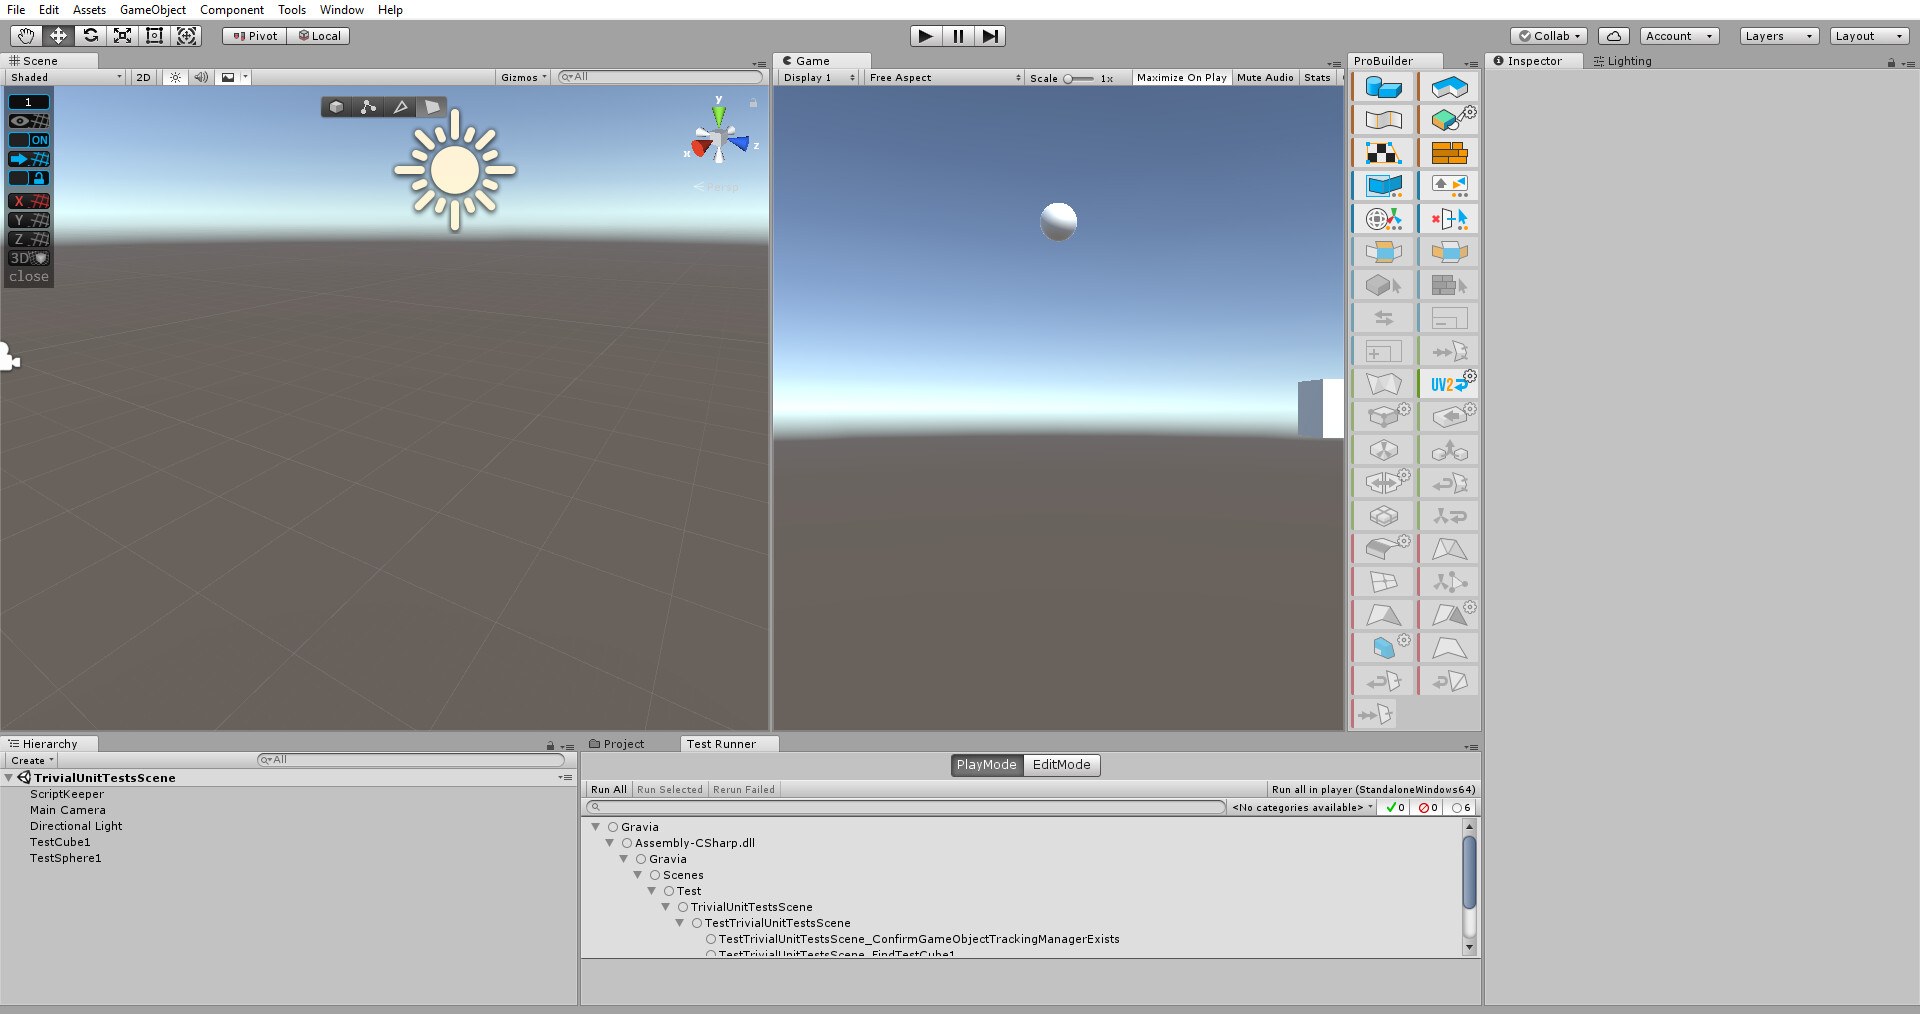Adjust the Game view Scale slider
Image resolution: width=1920 pixels, height=1014 pixels.
point(1079,78)
